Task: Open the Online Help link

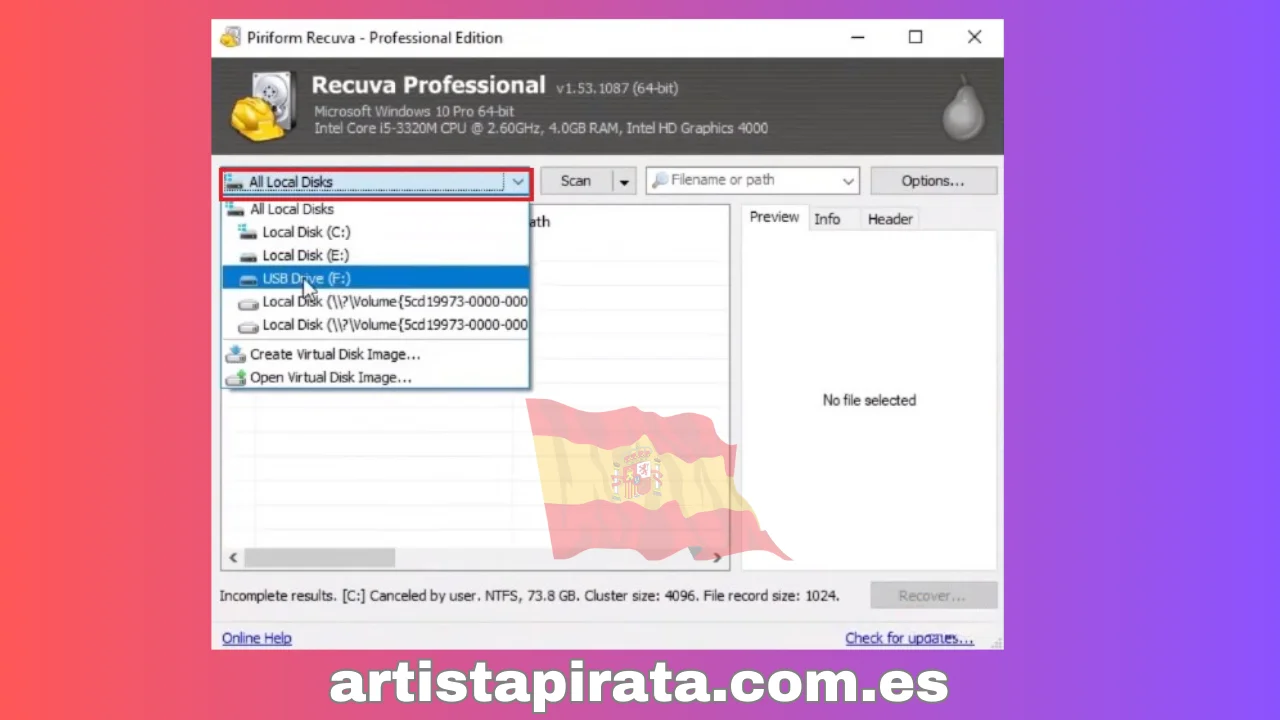Action: (257, 638)
